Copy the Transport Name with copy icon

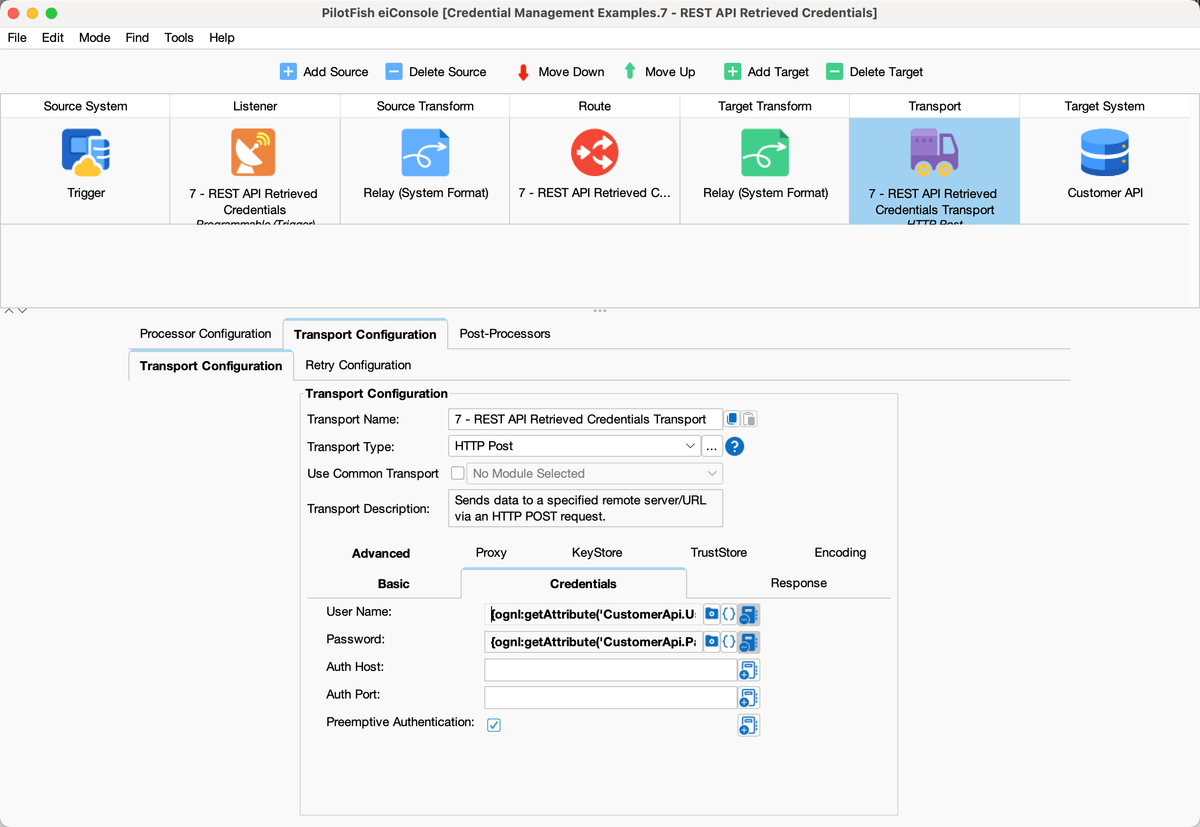point(733,419)
